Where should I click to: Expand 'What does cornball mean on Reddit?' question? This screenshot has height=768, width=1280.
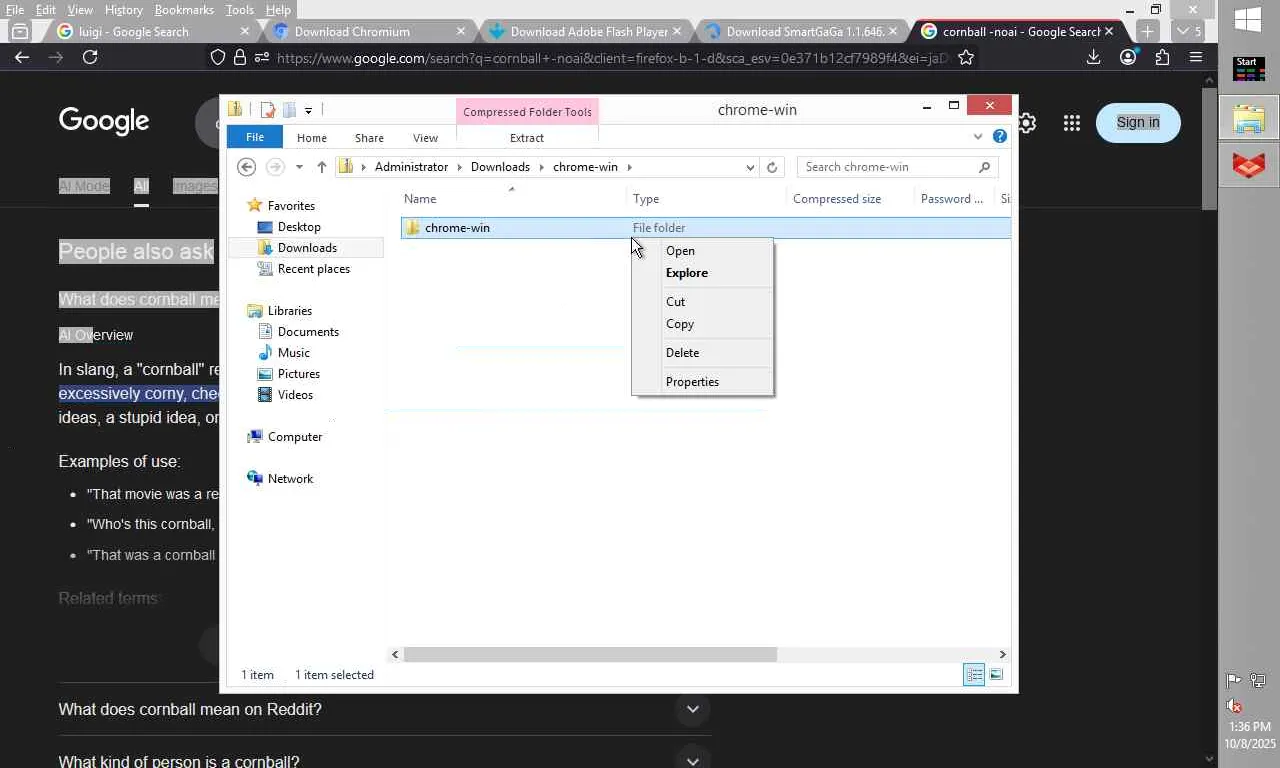tap(692, 710)
